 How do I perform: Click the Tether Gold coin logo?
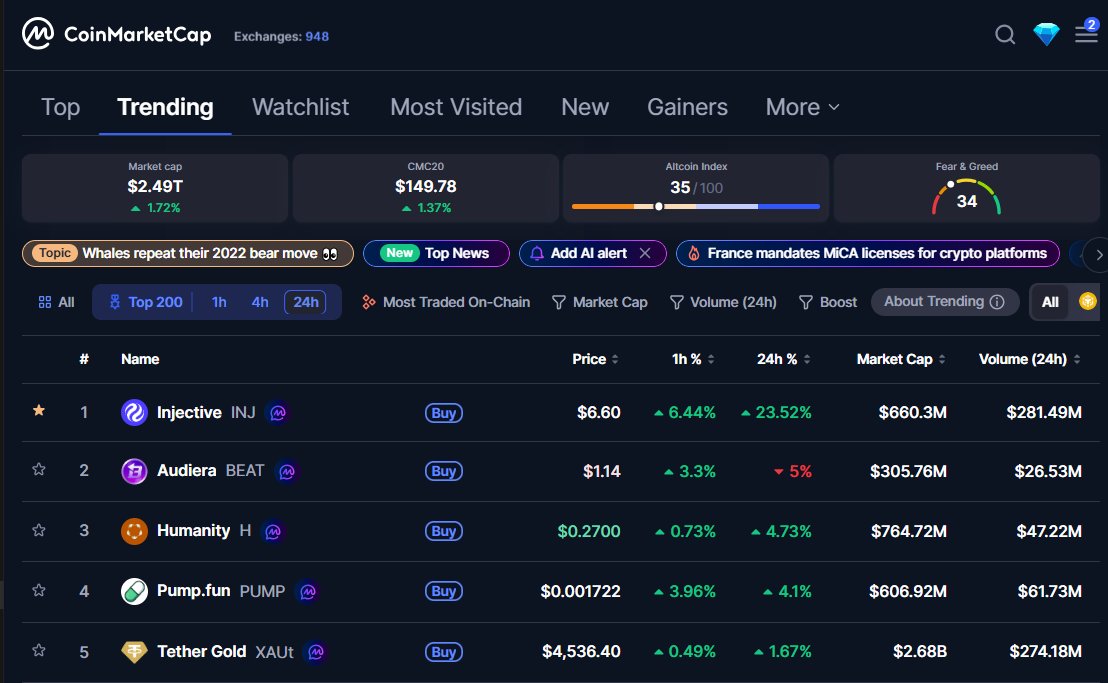pos(134,651)
